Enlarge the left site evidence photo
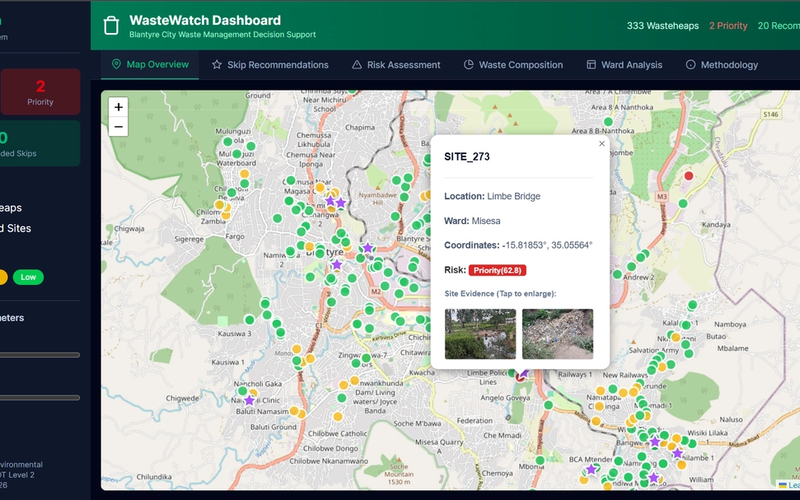This screenshot has height=500, width=800. [x=480, y=334]
